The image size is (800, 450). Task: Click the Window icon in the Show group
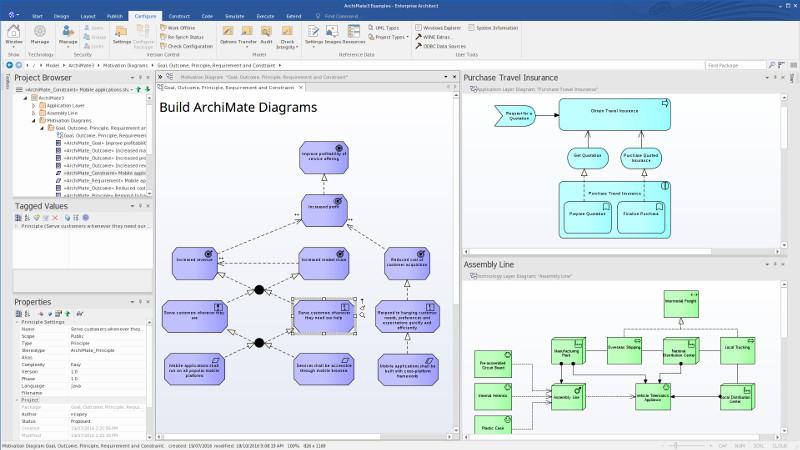coord(14,34)
